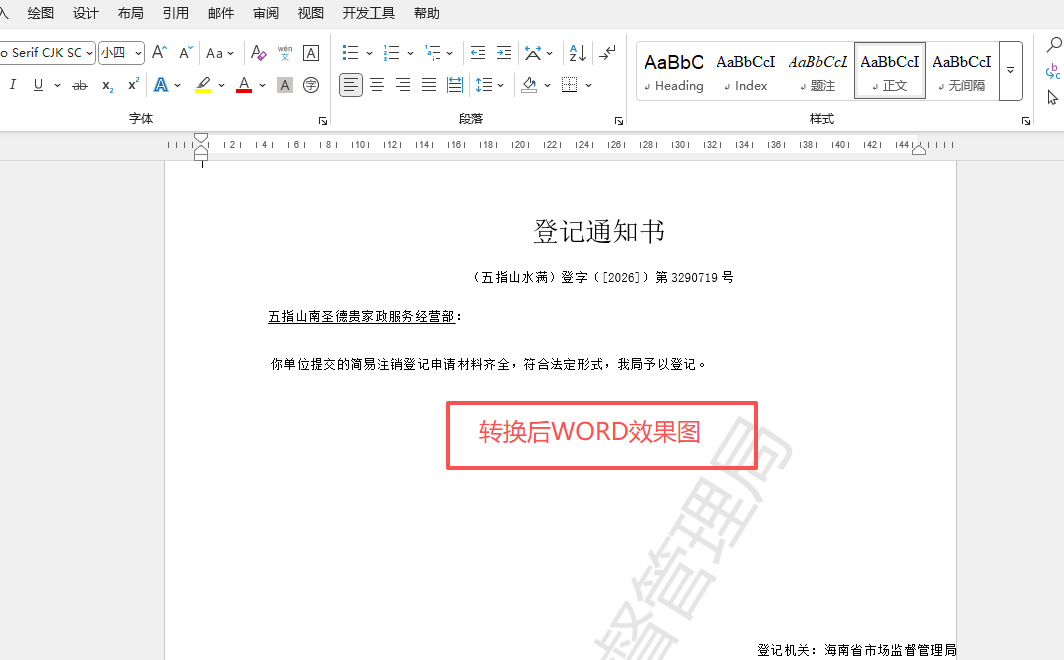Justify text alignment
The height and width of the screenshot is (660, 1064).
[429, 85]
